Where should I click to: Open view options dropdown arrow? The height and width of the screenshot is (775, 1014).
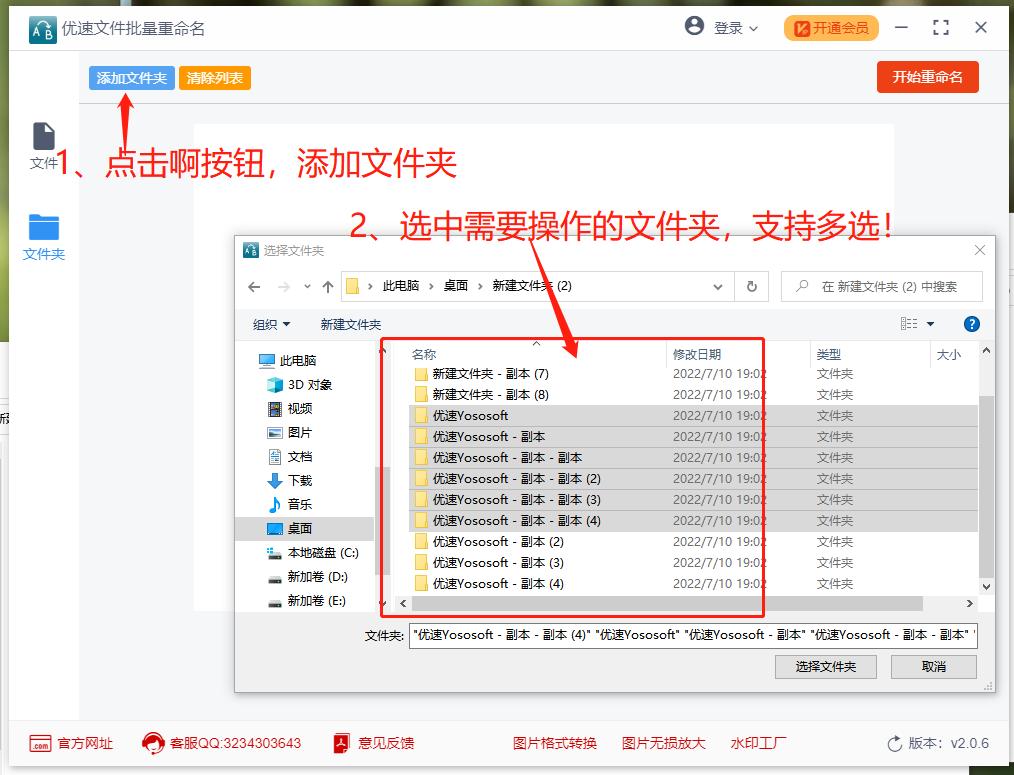tap(931, 323)
